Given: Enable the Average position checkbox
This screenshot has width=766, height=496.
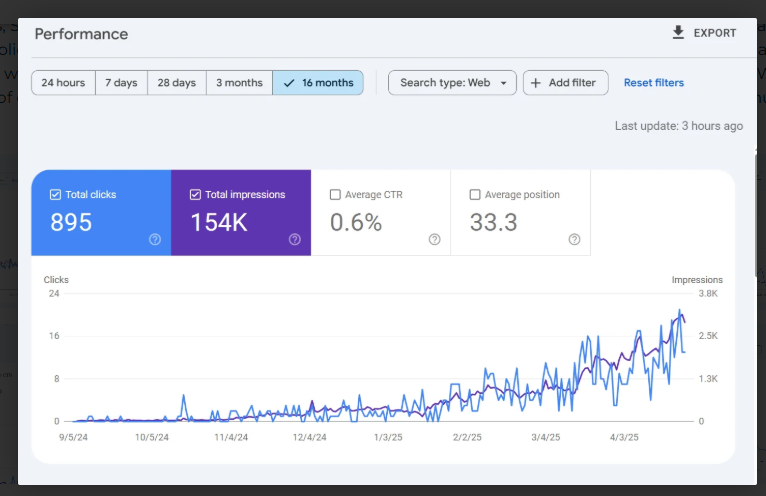Looking at the screenshot, I should pyautogui.click(x=475, y=194).
